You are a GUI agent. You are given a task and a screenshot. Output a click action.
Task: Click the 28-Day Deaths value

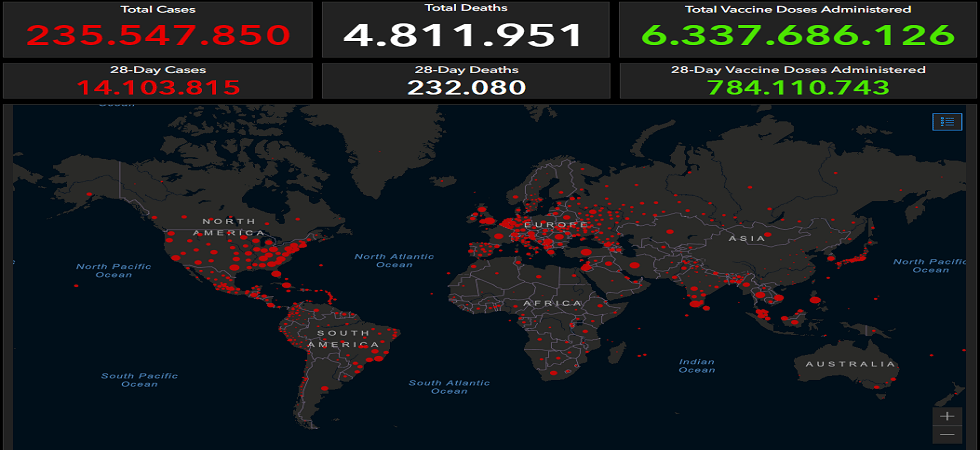point(464,87)
